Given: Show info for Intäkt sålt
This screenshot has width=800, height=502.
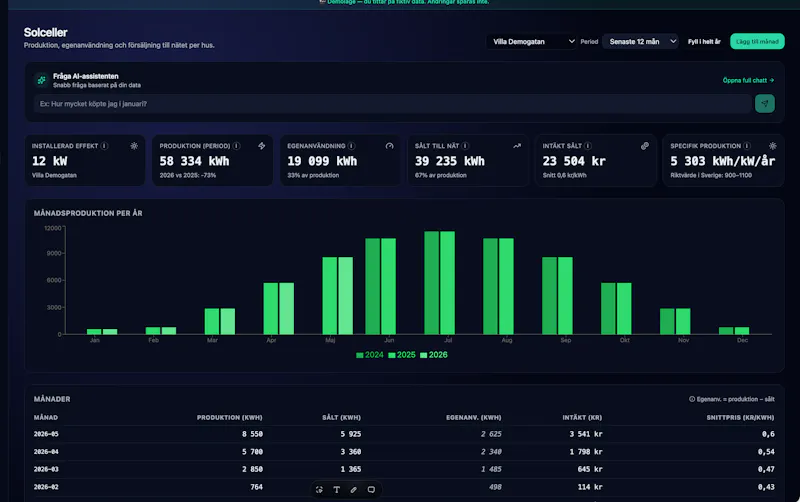Looking at the screenshot, I should pos(588,146).
